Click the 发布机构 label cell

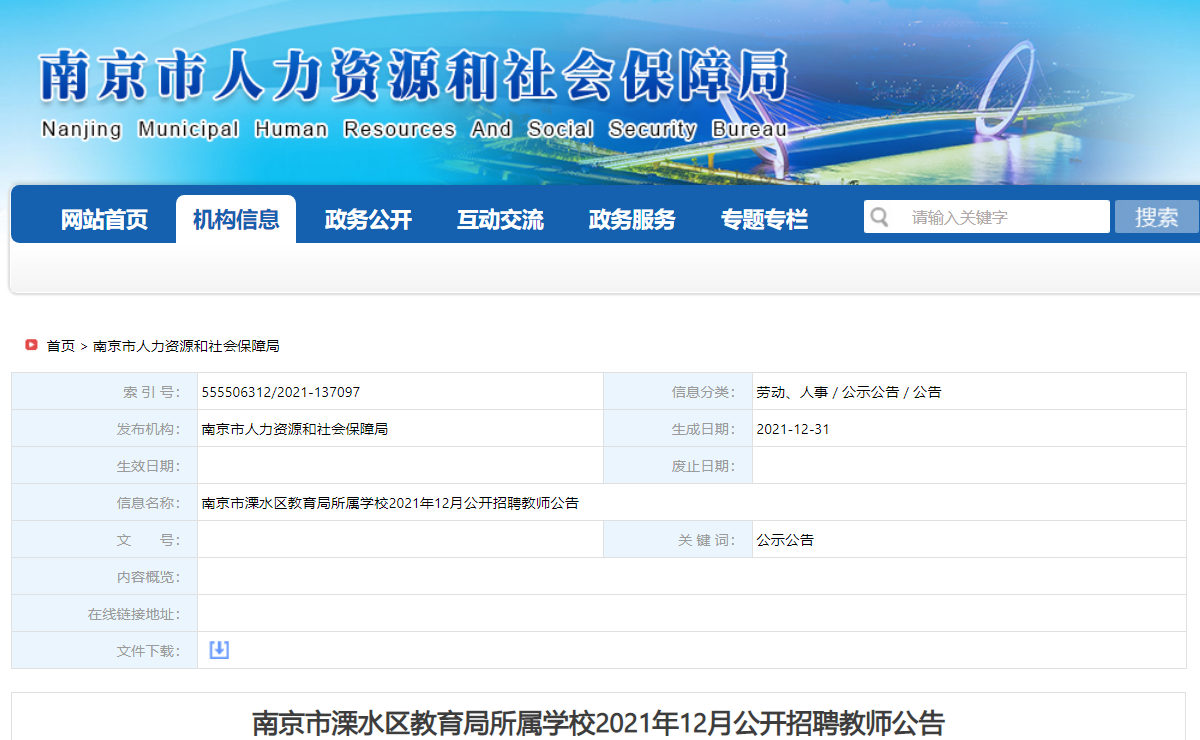pos(105,429)
